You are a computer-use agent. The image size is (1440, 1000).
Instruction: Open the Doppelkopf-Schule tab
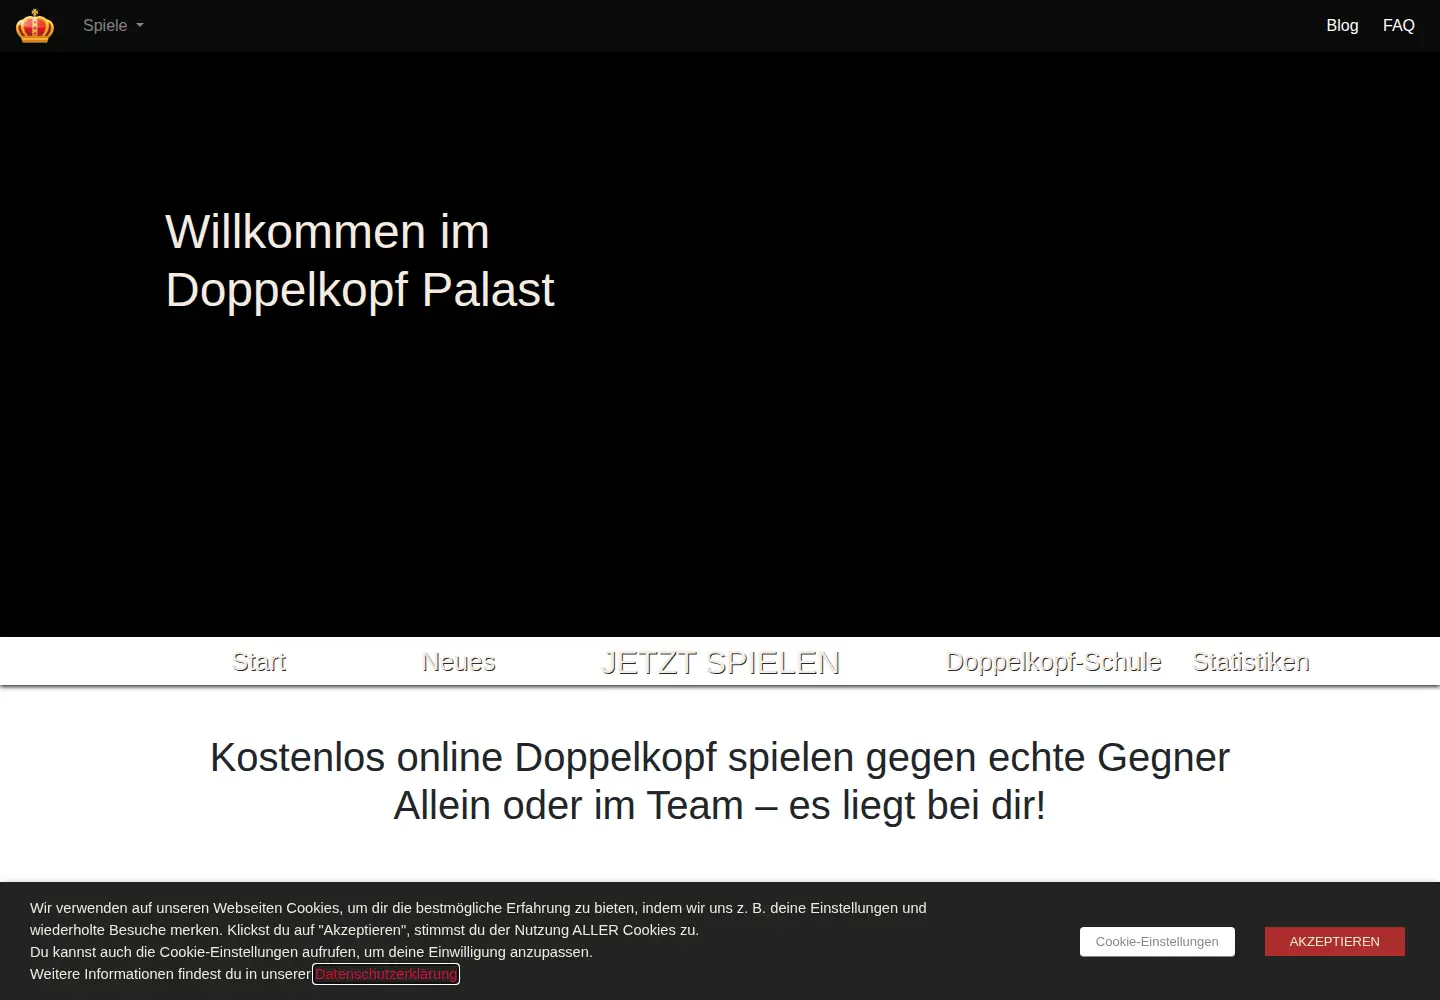(x=1054, y=662)
